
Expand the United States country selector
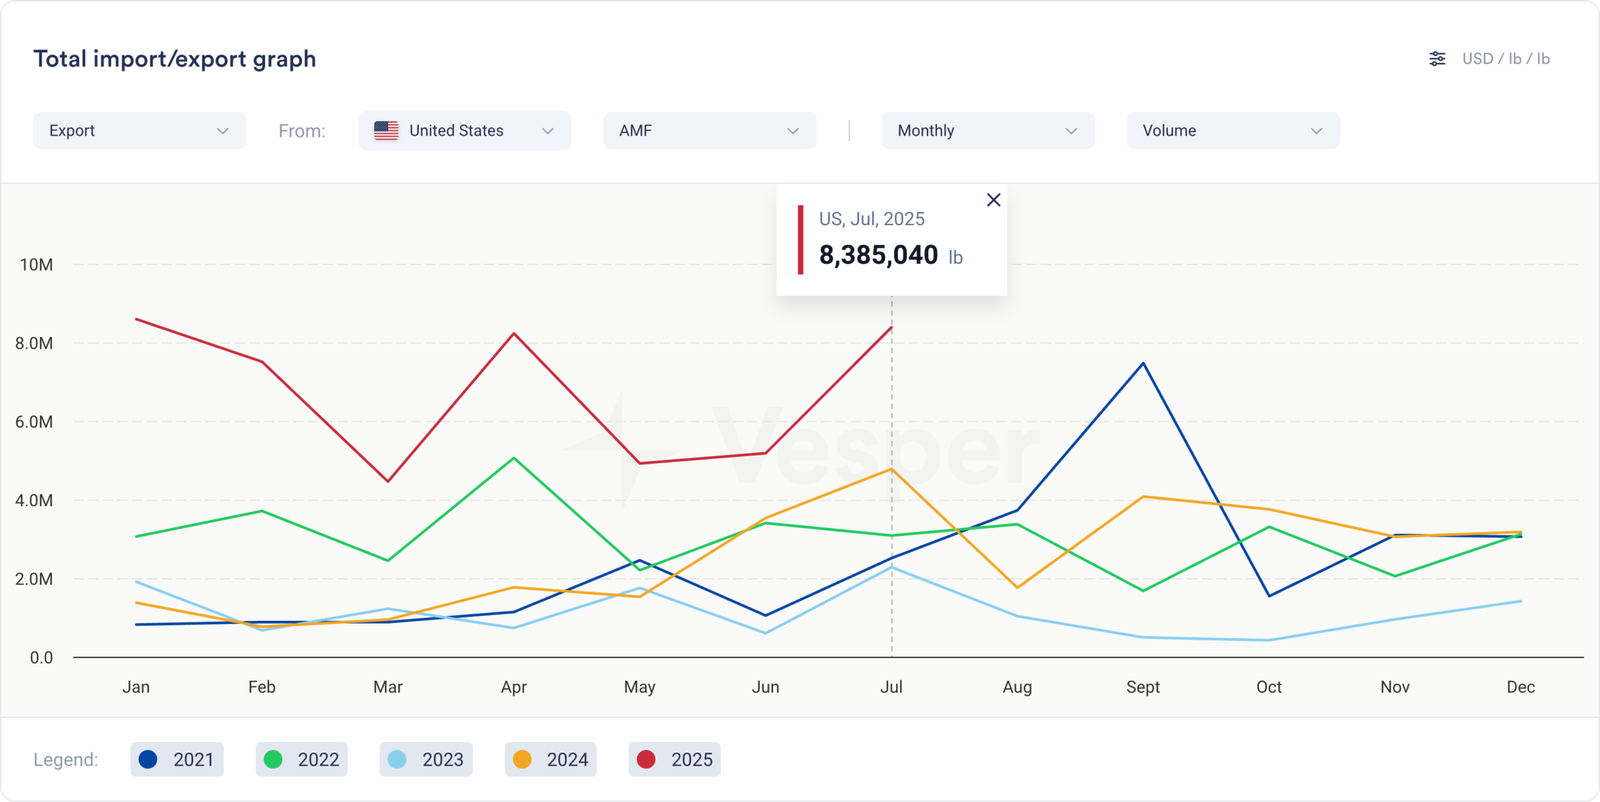(465, 131)
